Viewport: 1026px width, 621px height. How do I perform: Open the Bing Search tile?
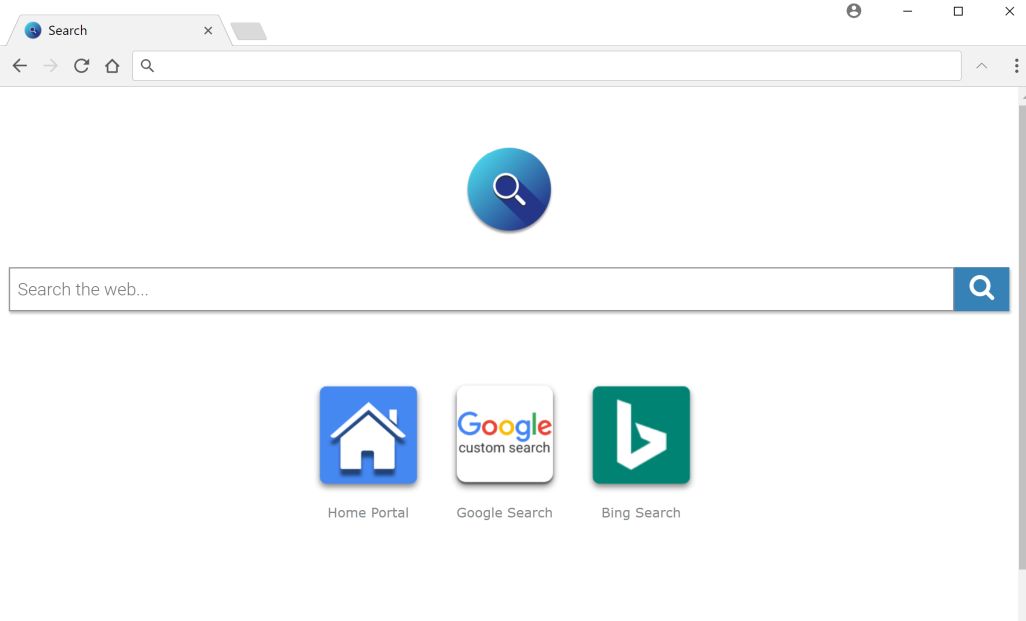(641, 435)
